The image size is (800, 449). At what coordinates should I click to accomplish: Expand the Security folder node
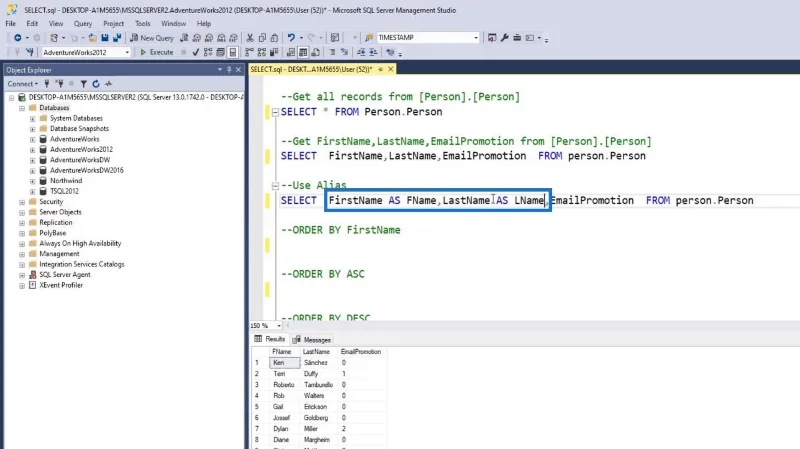point(22,202)
